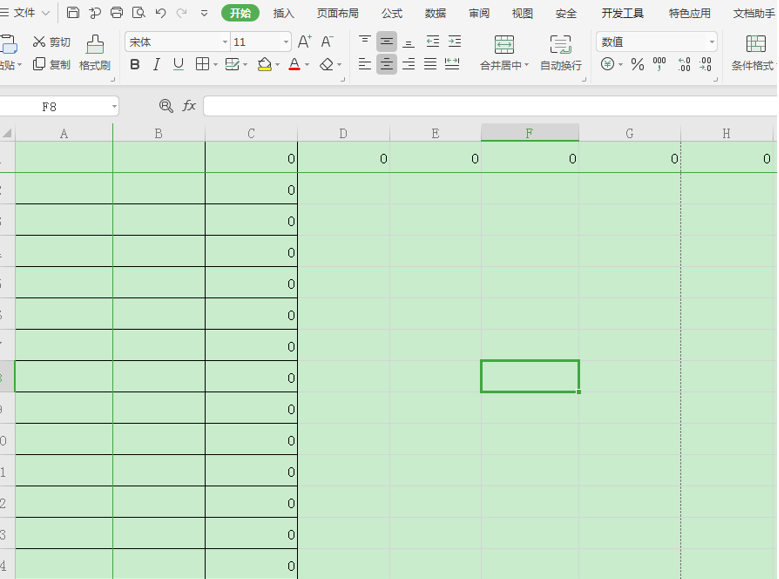Toggle Underline formatting
779x579 pixels.
pyautogui.click(x=178, y=64)
